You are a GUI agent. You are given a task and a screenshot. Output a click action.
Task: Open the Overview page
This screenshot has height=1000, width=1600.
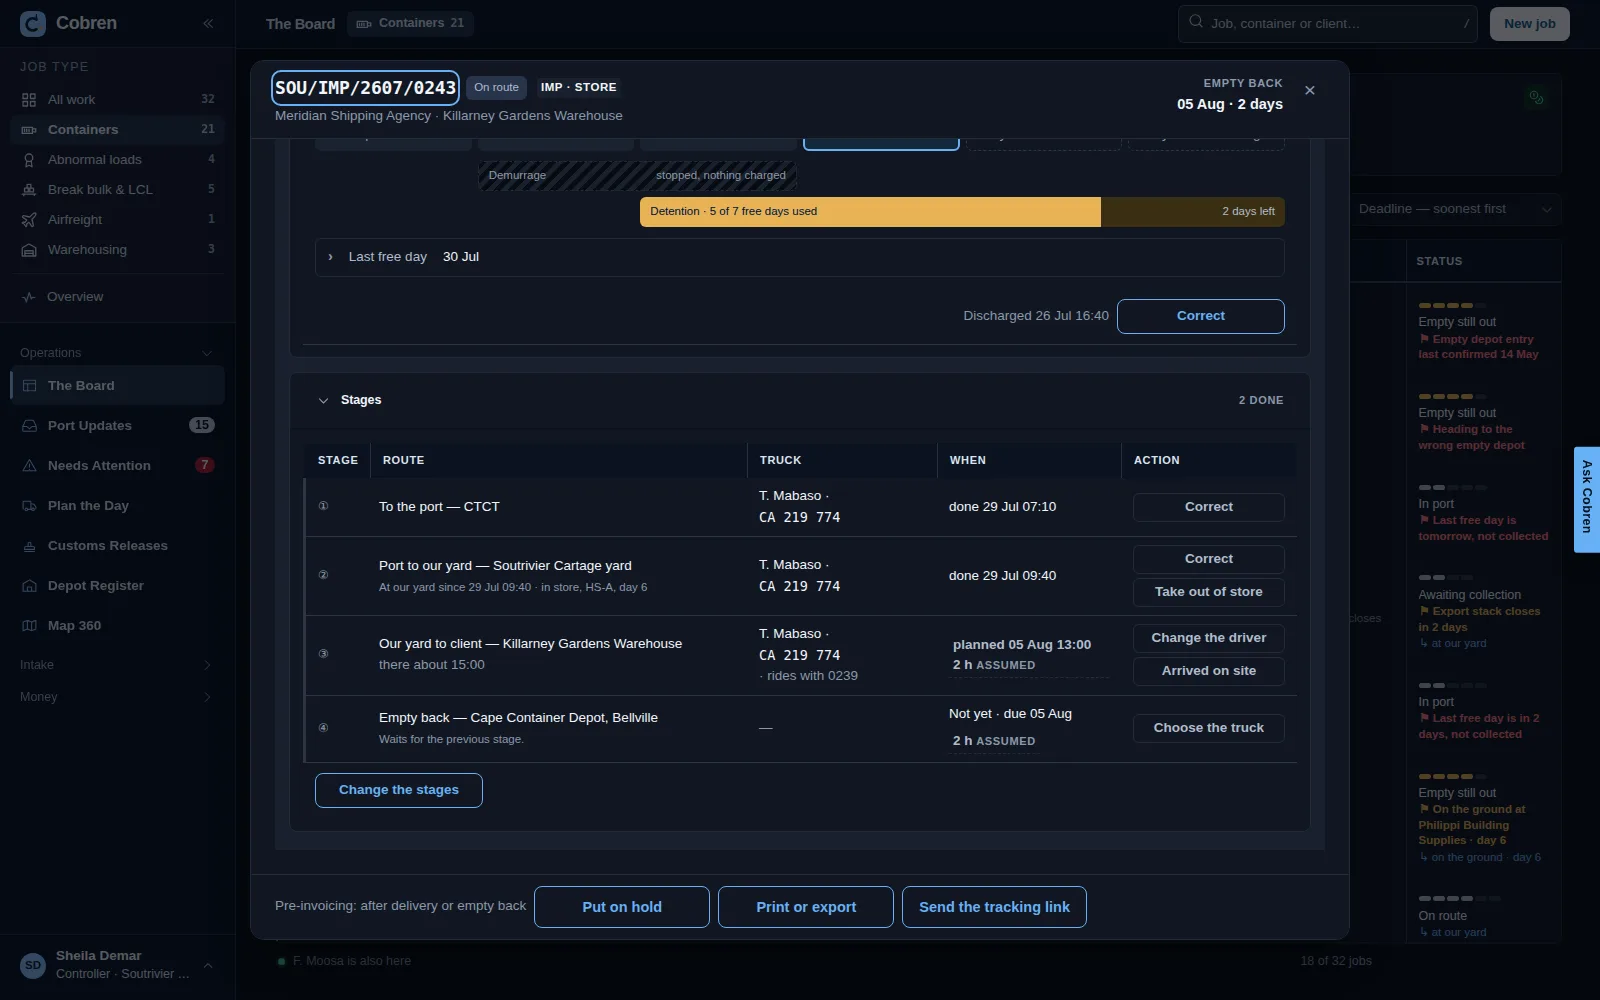click(x=117, y=296)
